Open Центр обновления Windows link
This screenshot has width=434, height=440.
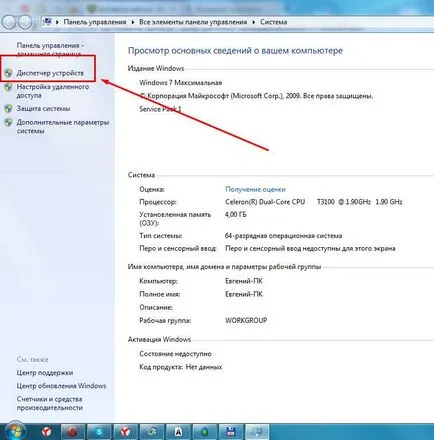[61, 386]
